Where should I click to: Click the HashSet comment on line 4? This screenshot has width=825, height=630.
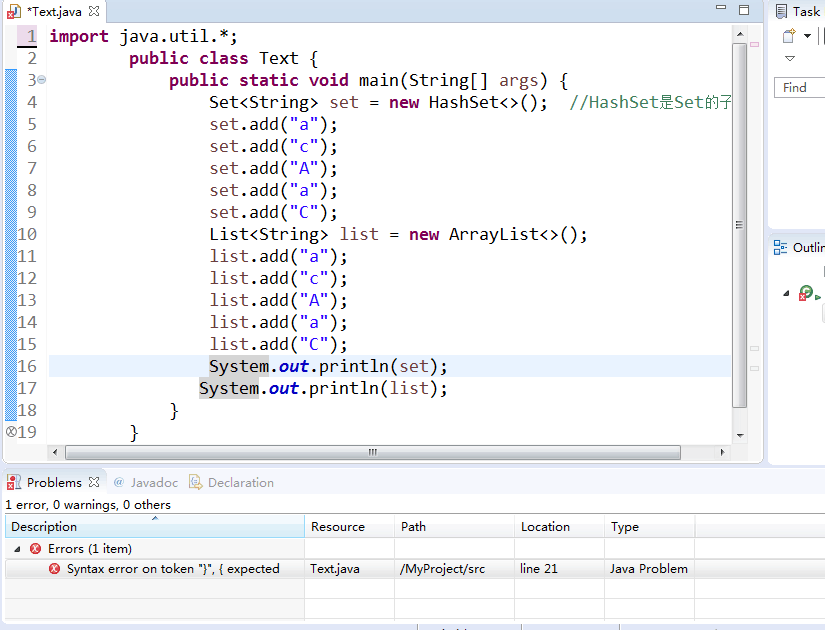point(650,102)
